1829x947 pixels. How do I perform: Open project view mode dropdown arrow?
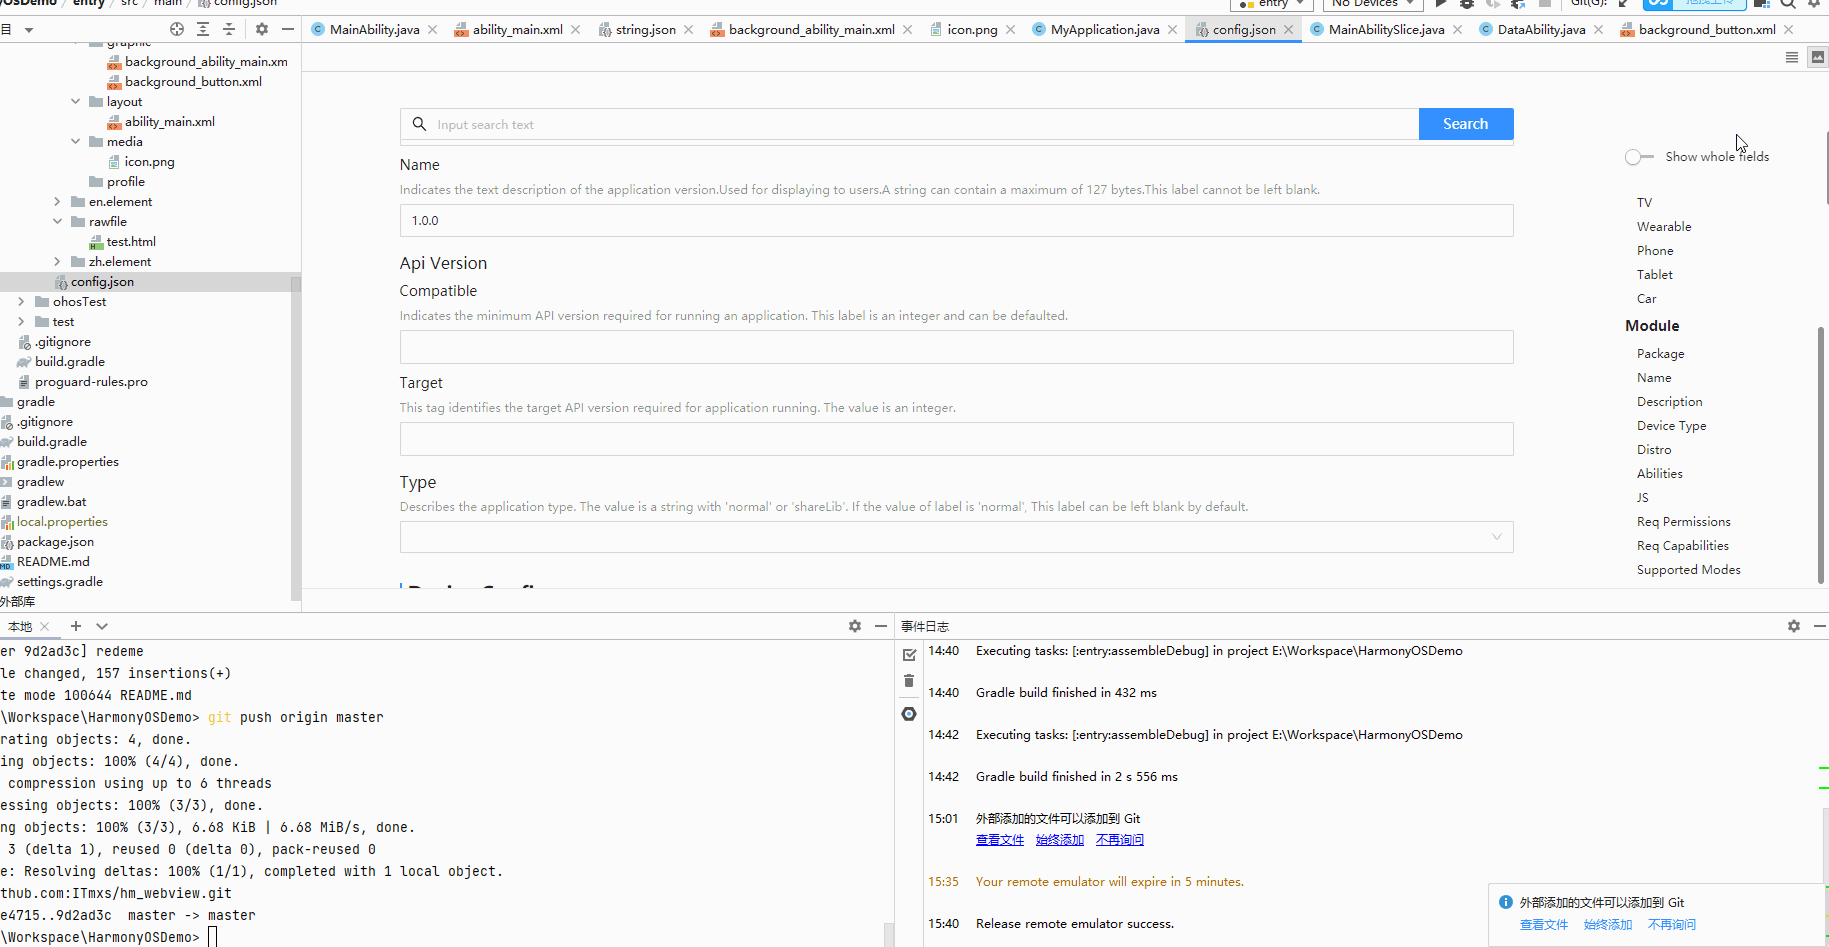click(x=29, y=30)
